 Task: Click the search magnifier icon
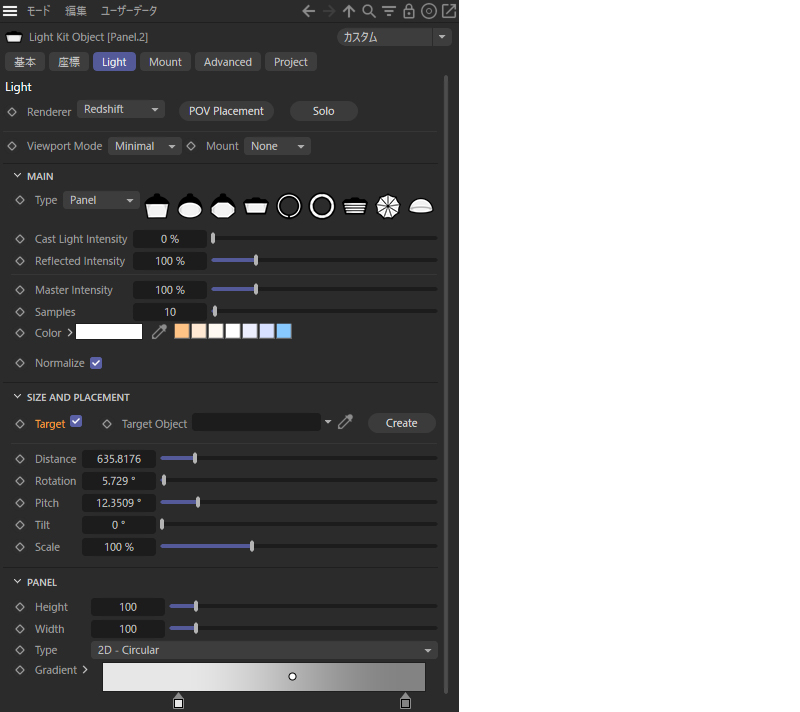369,11
